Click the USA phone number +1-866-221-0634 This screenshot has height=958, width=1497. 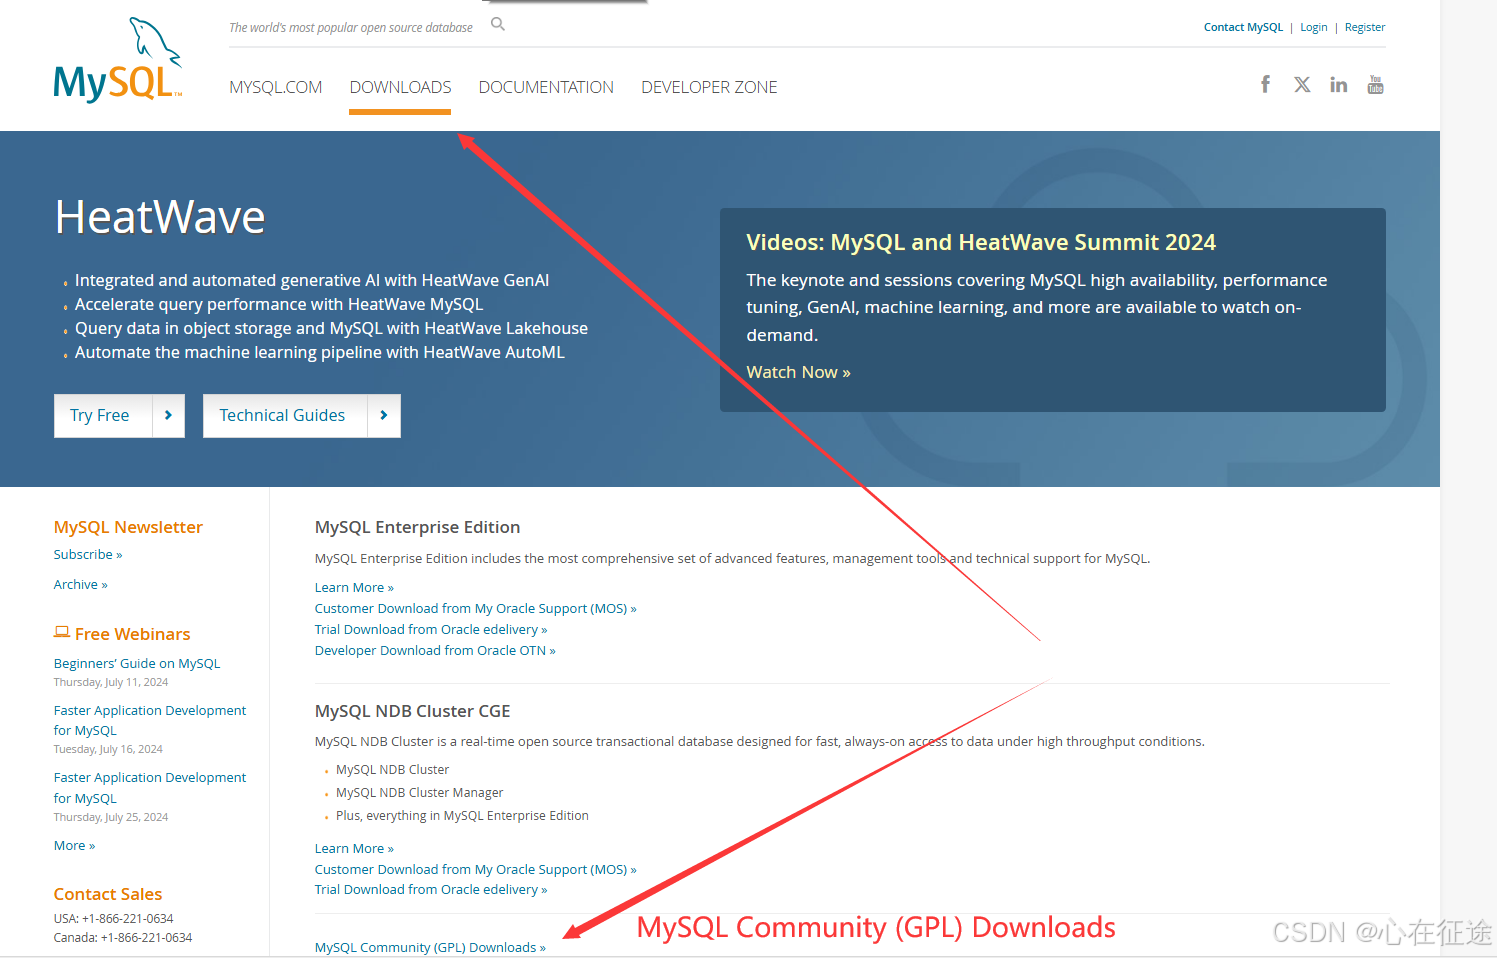click(x=127, y=918)
